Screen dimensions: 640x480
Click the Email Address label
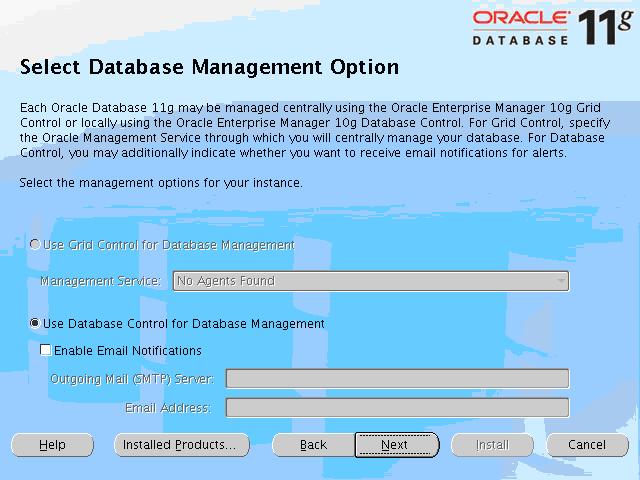point(168,408)
